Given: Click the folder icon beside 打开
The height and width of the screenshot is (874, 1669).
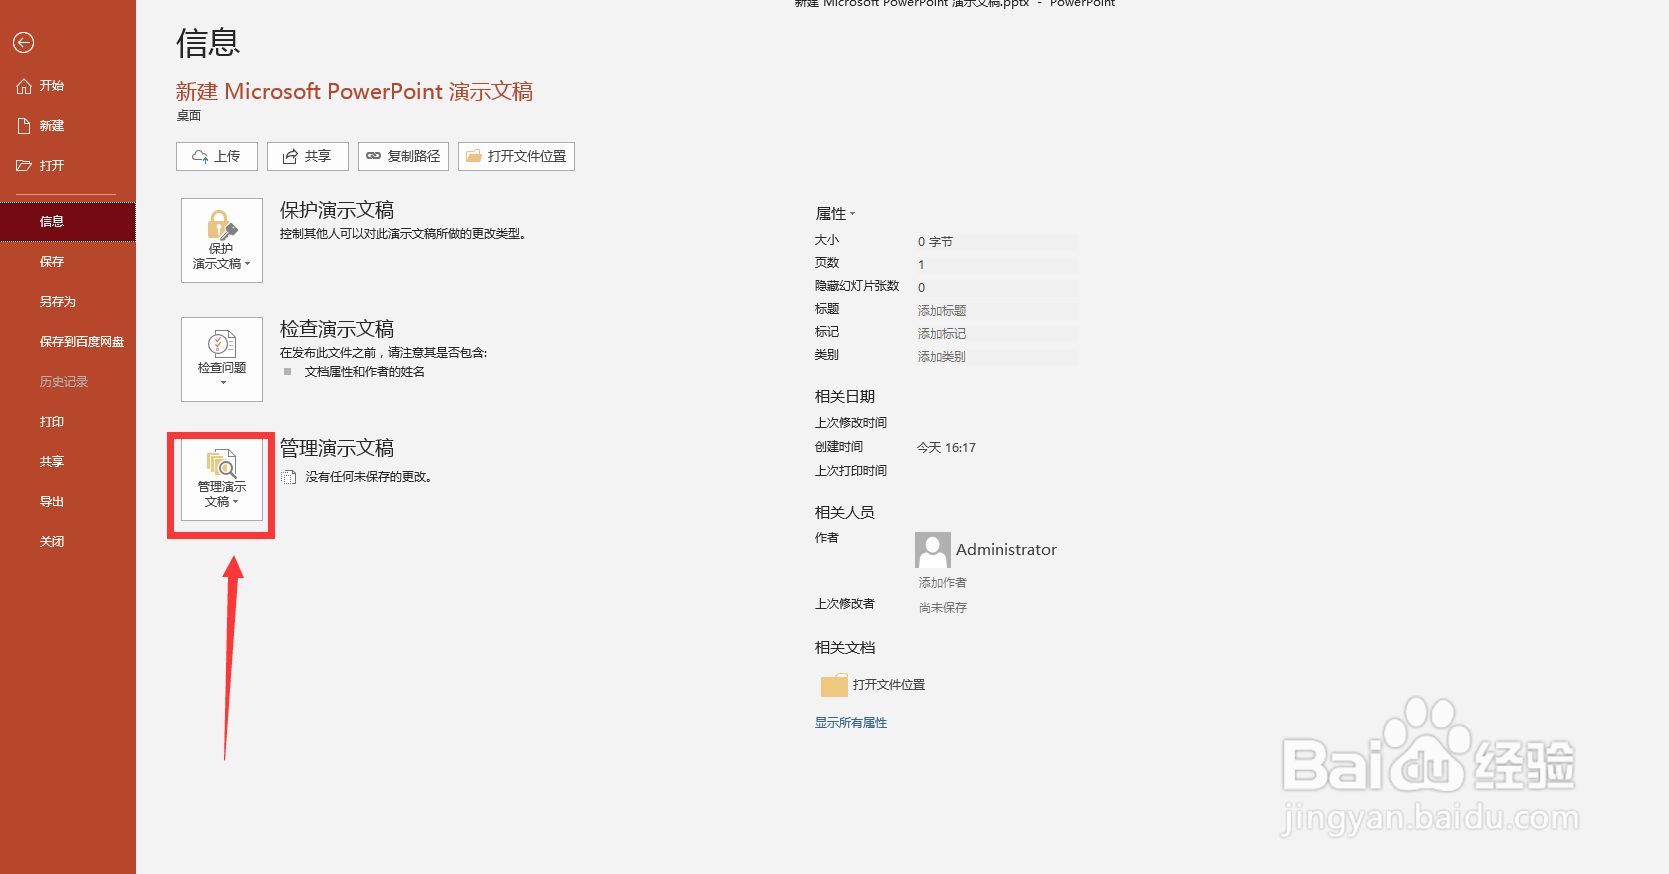Looking at the screenshot, I should click(24, 166).
